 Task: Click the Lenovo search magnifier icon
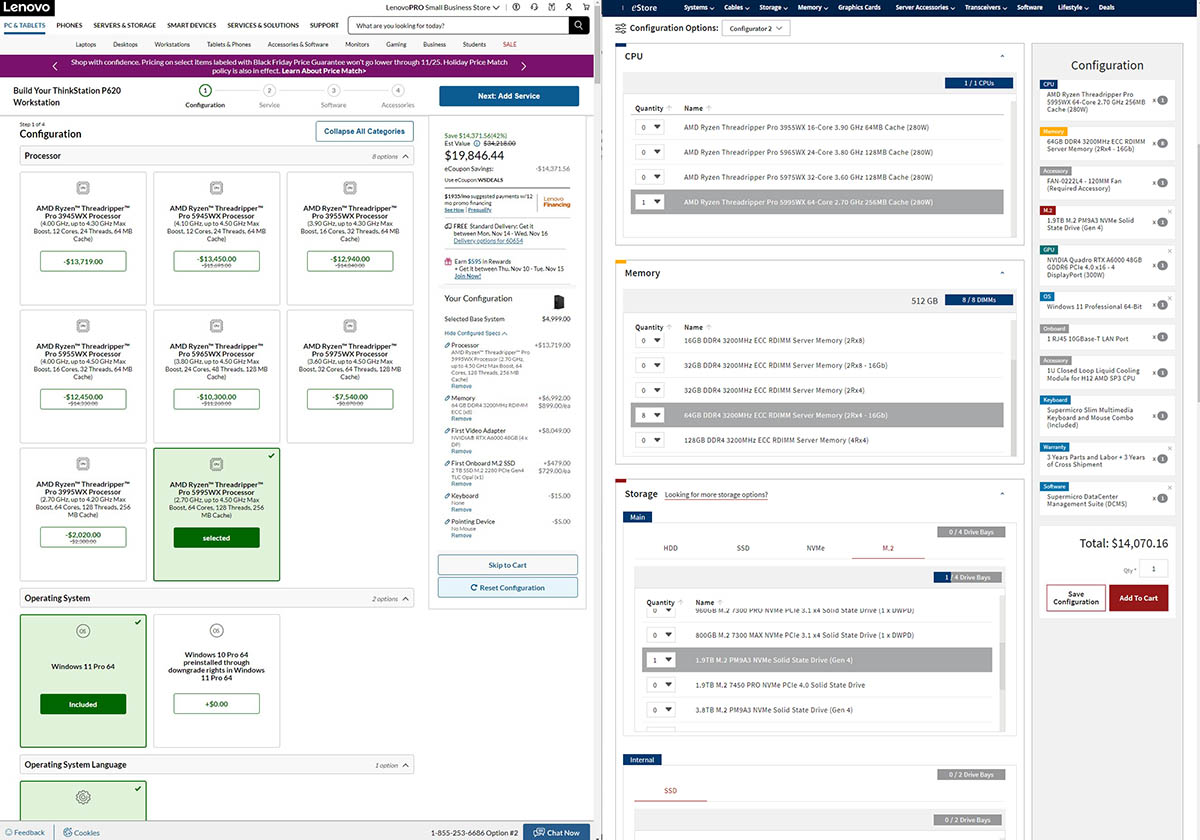click(x=578, y=25)
